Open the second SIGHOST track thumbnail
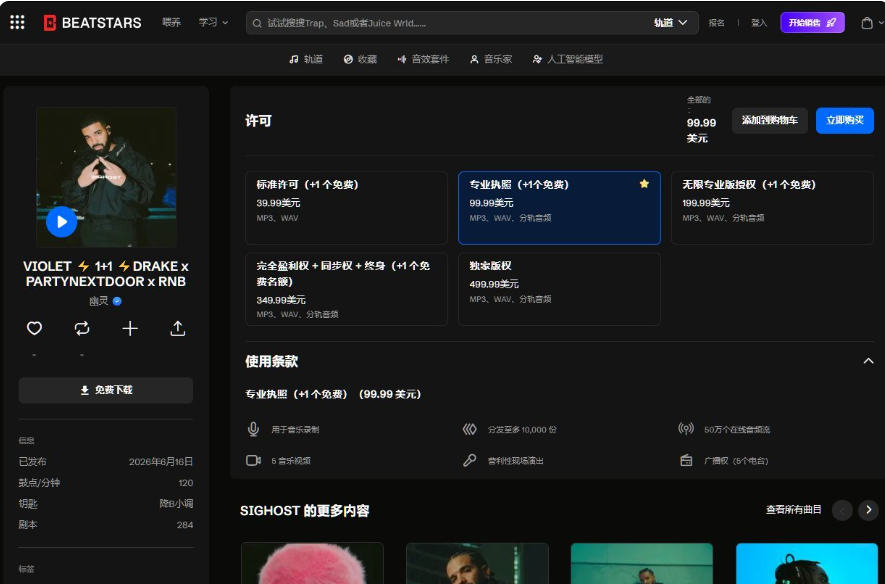The height and width of the screenshot is (584, 885). tap(477, 563)
